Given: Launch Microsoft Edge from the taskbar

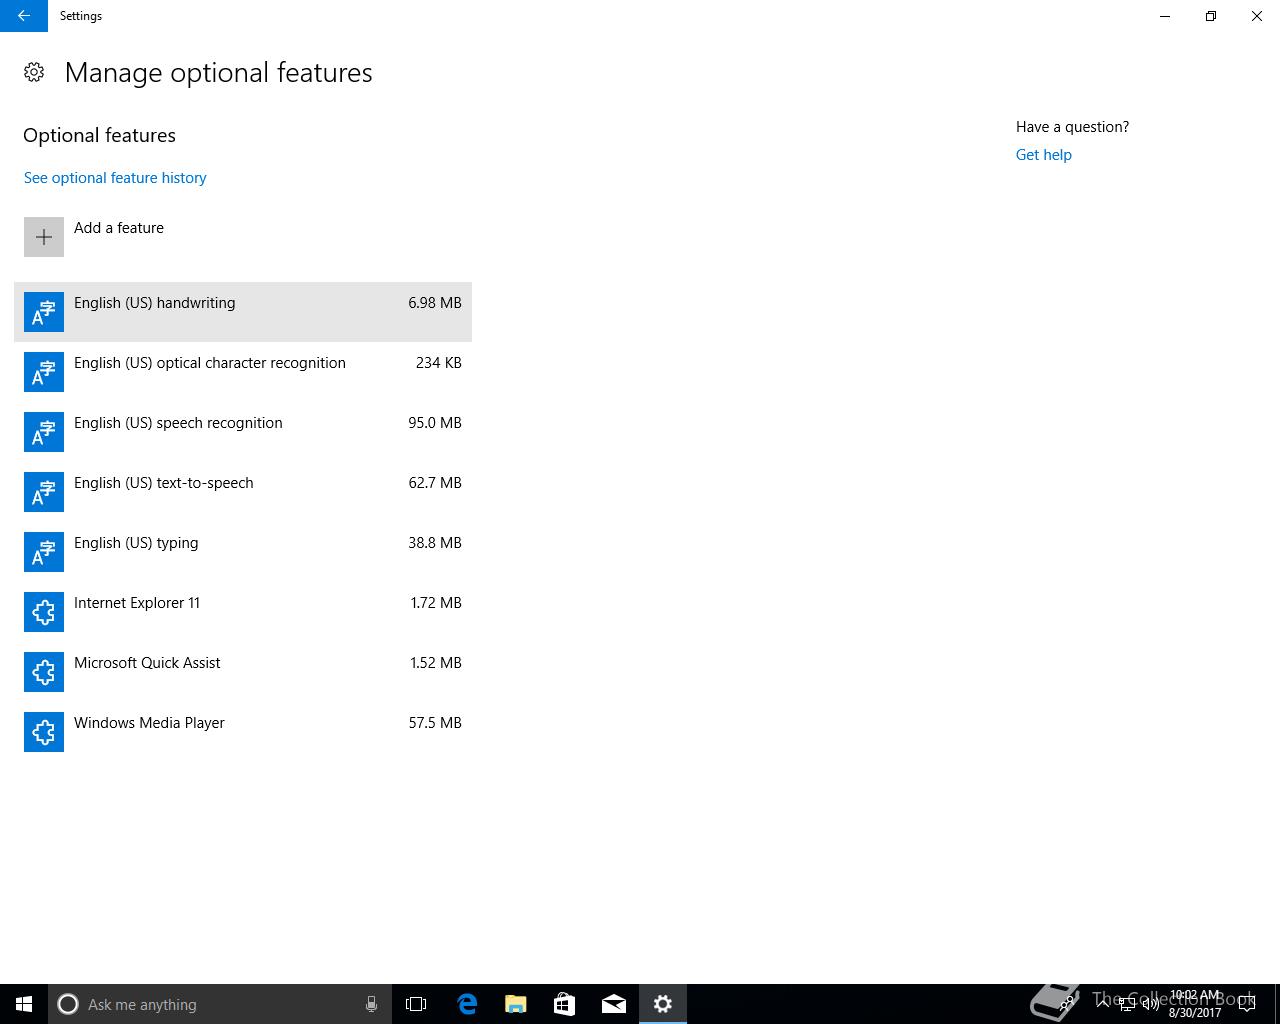Looking at the screenshot, I should [x=466, y=1004].
